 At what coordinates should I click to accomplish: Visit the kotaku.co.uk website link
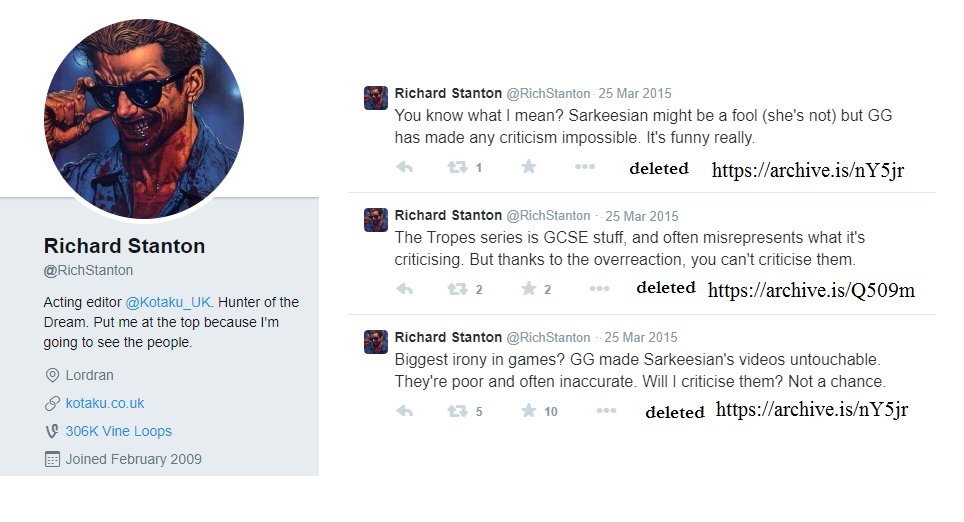point(105,403)
